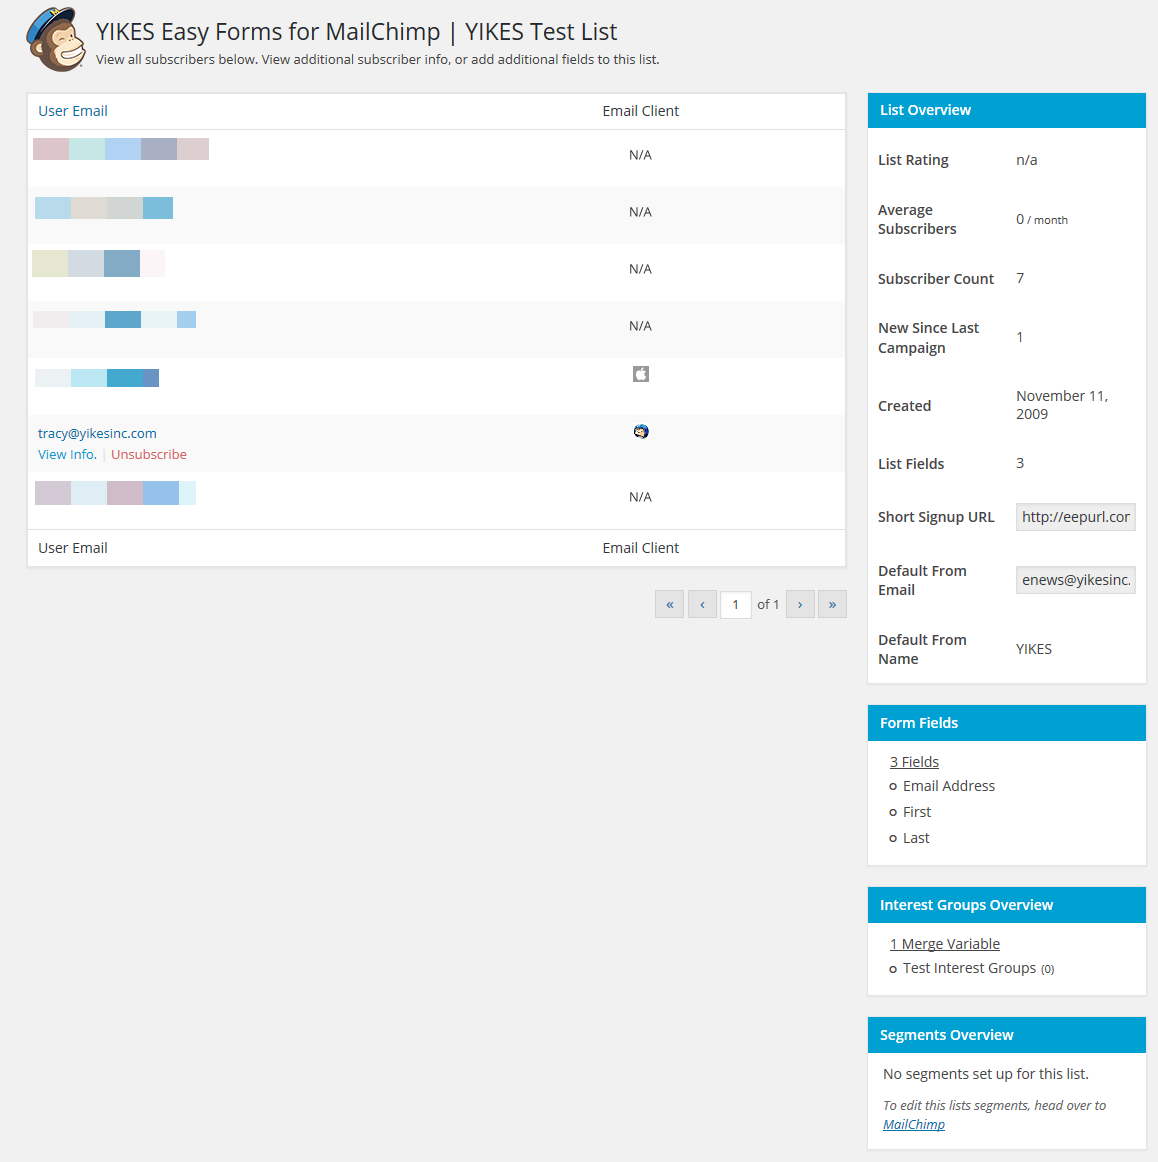Viewport: 1158px width, 1162px height.
Task: Click the Interest Groups Overview header
Action: click(x=1007, y=905)
